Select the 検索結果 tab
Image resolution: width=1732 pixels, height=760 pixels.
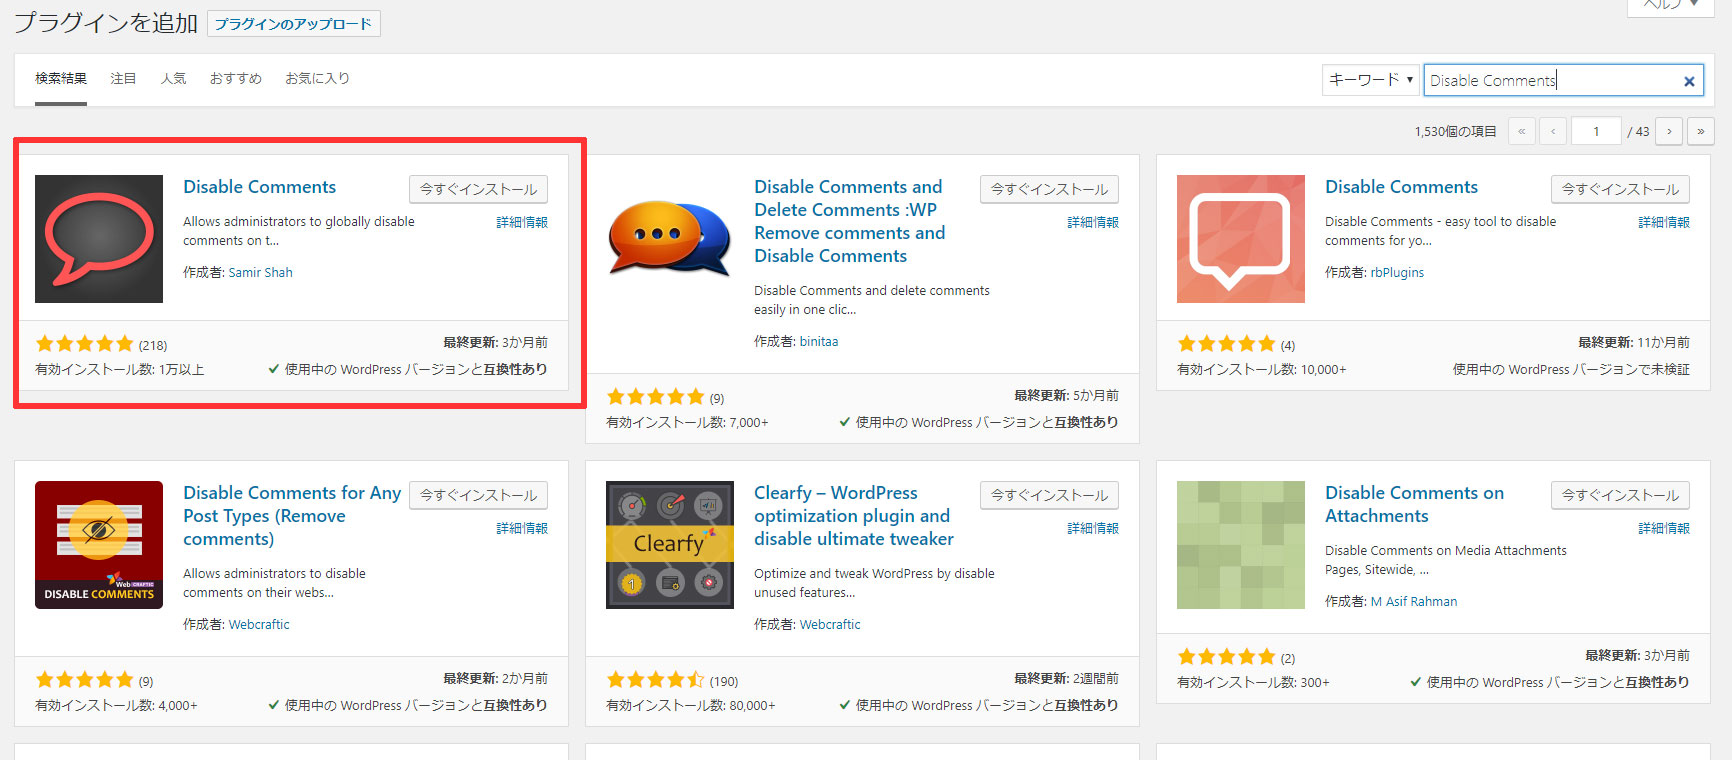point(61,78)
